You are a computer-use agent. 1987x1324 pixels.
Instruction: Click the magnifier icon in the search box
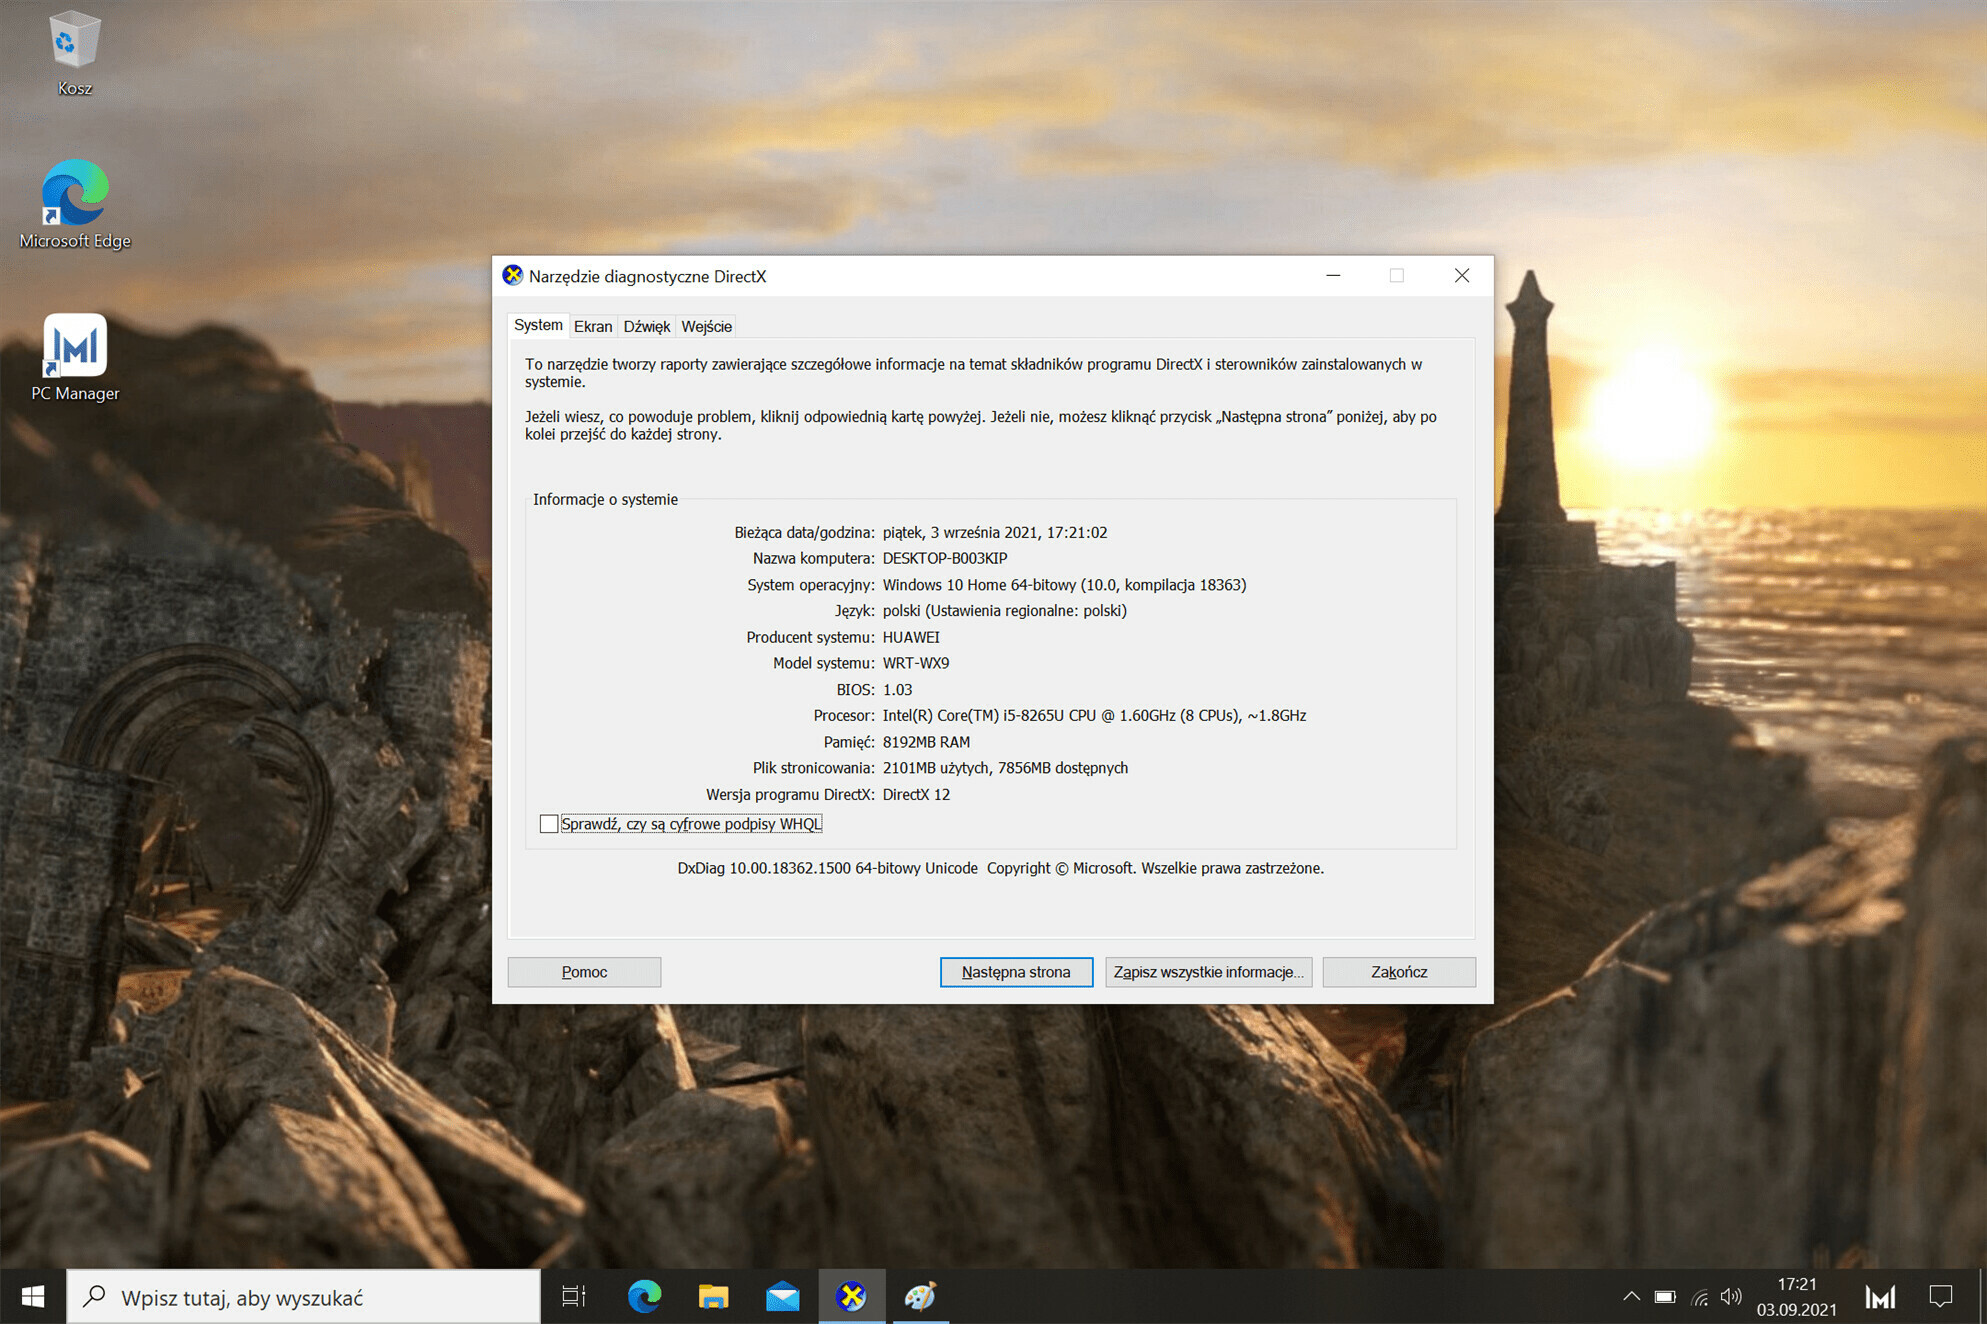[95, 1297]
